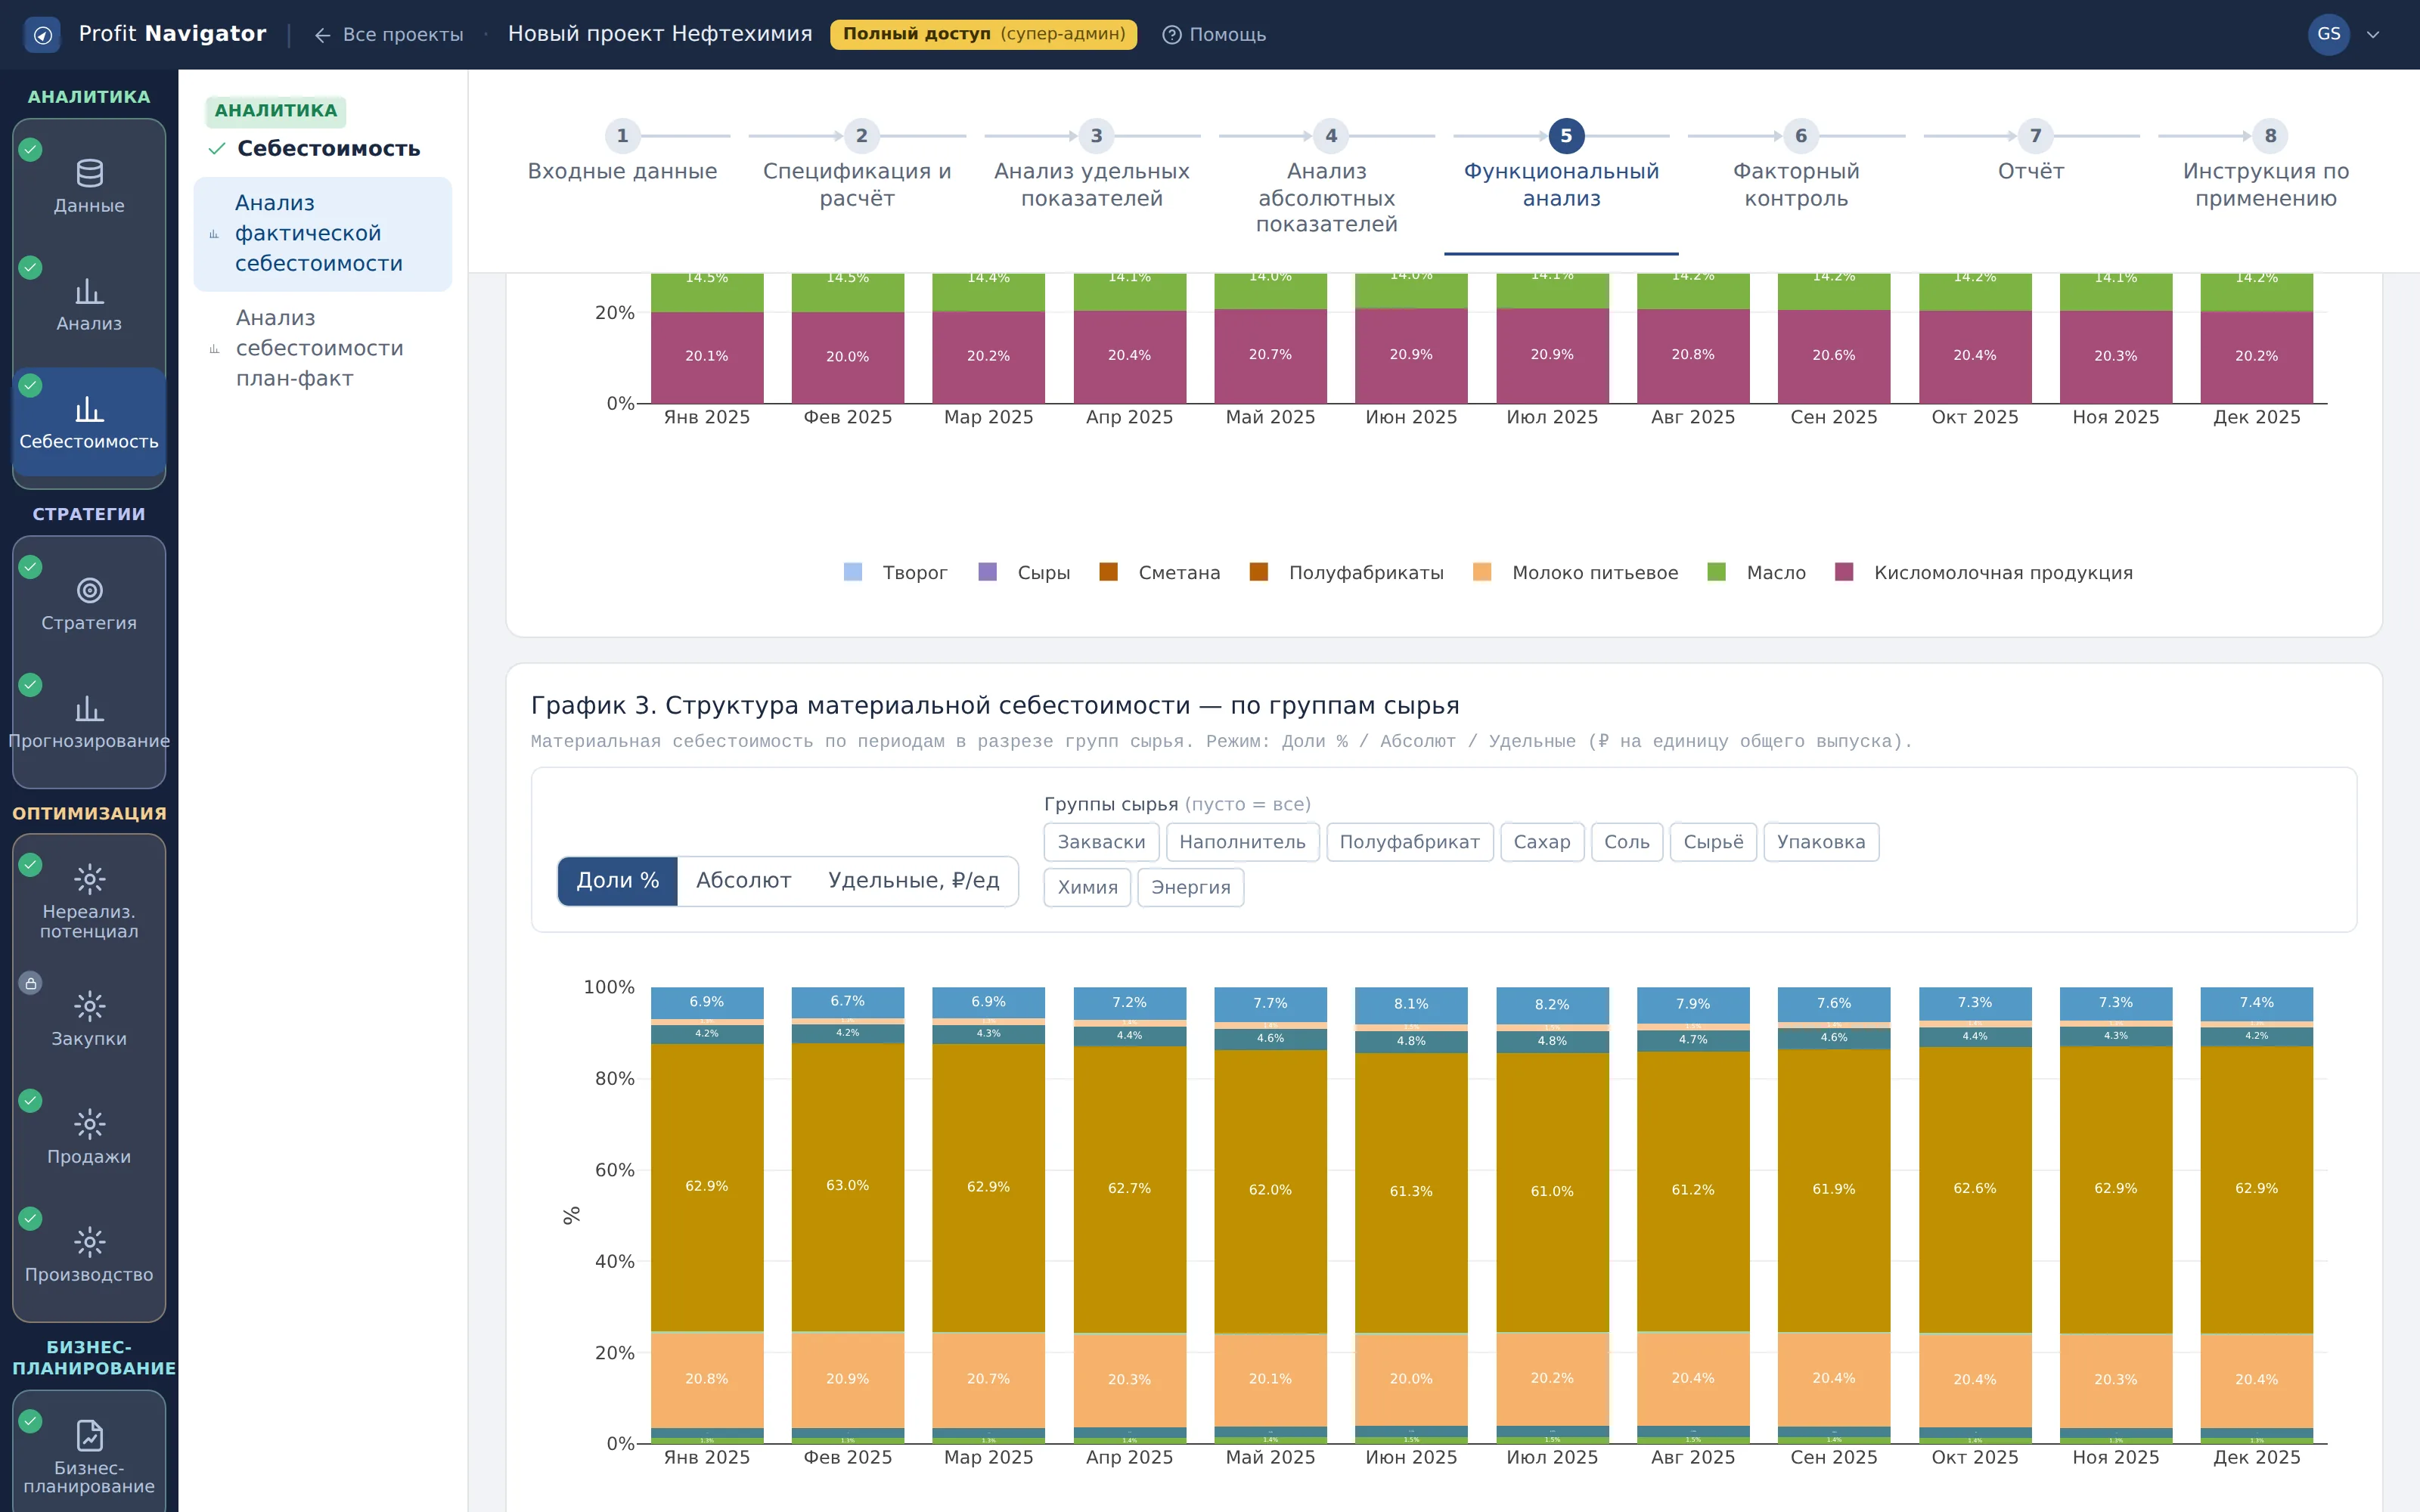The image size is (2420, 1512).
Task: Open Анализ фактической себестоимости page
Action: 322,234
